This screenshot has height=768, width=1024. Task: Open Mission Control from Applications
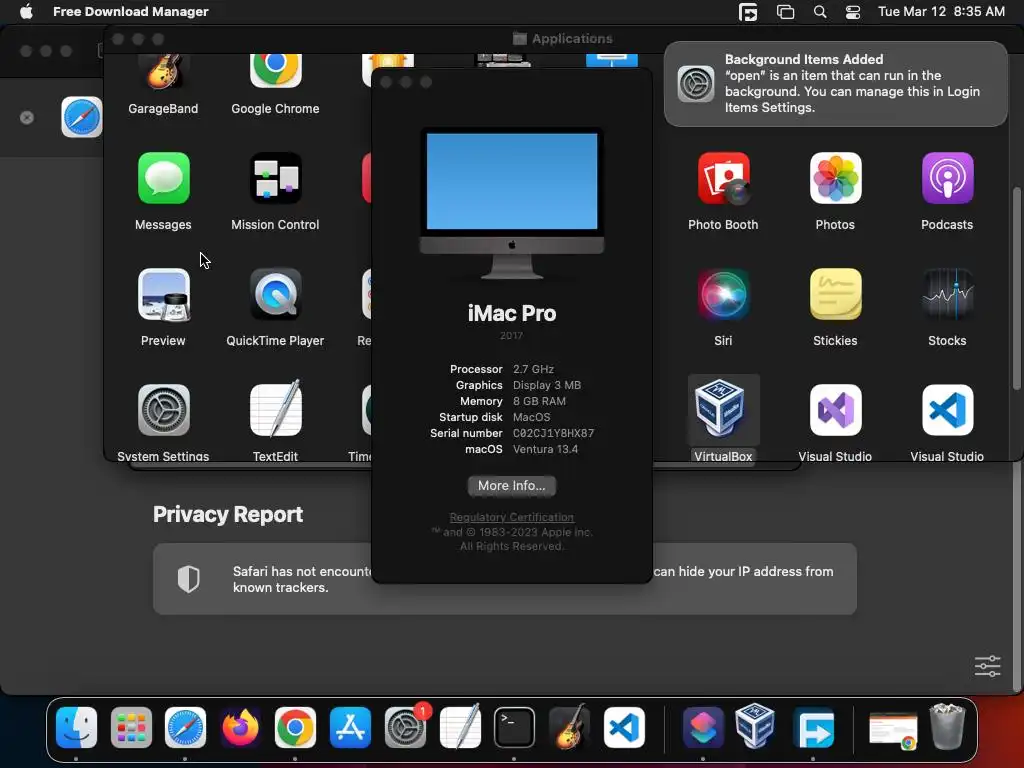276,178
